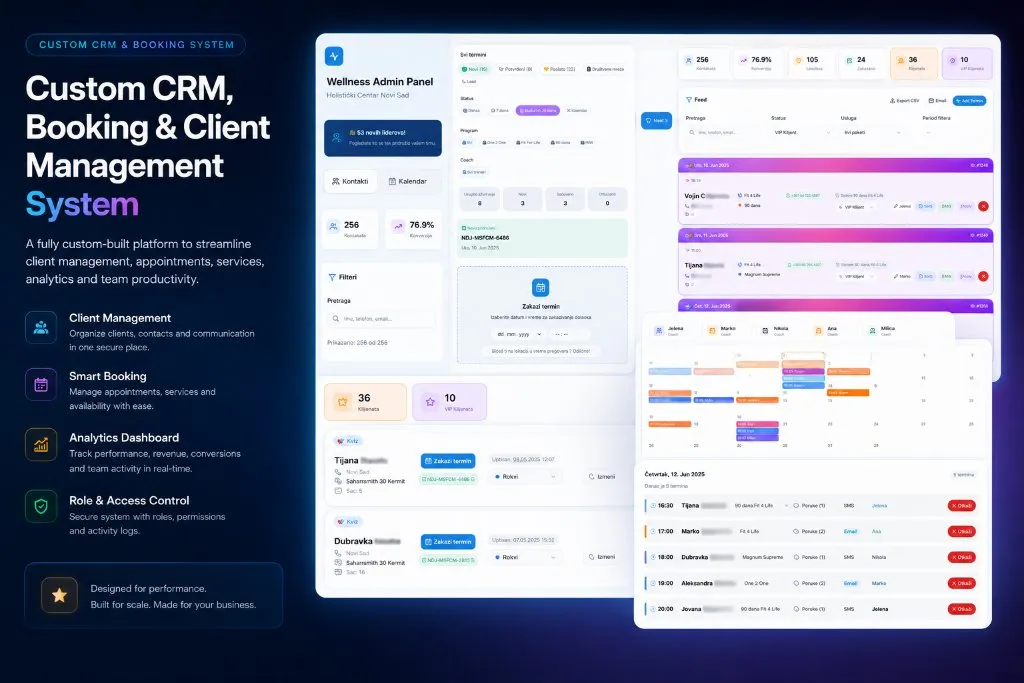Open the Usluga dropdown in Feed filters

click(x=872, y=133)
